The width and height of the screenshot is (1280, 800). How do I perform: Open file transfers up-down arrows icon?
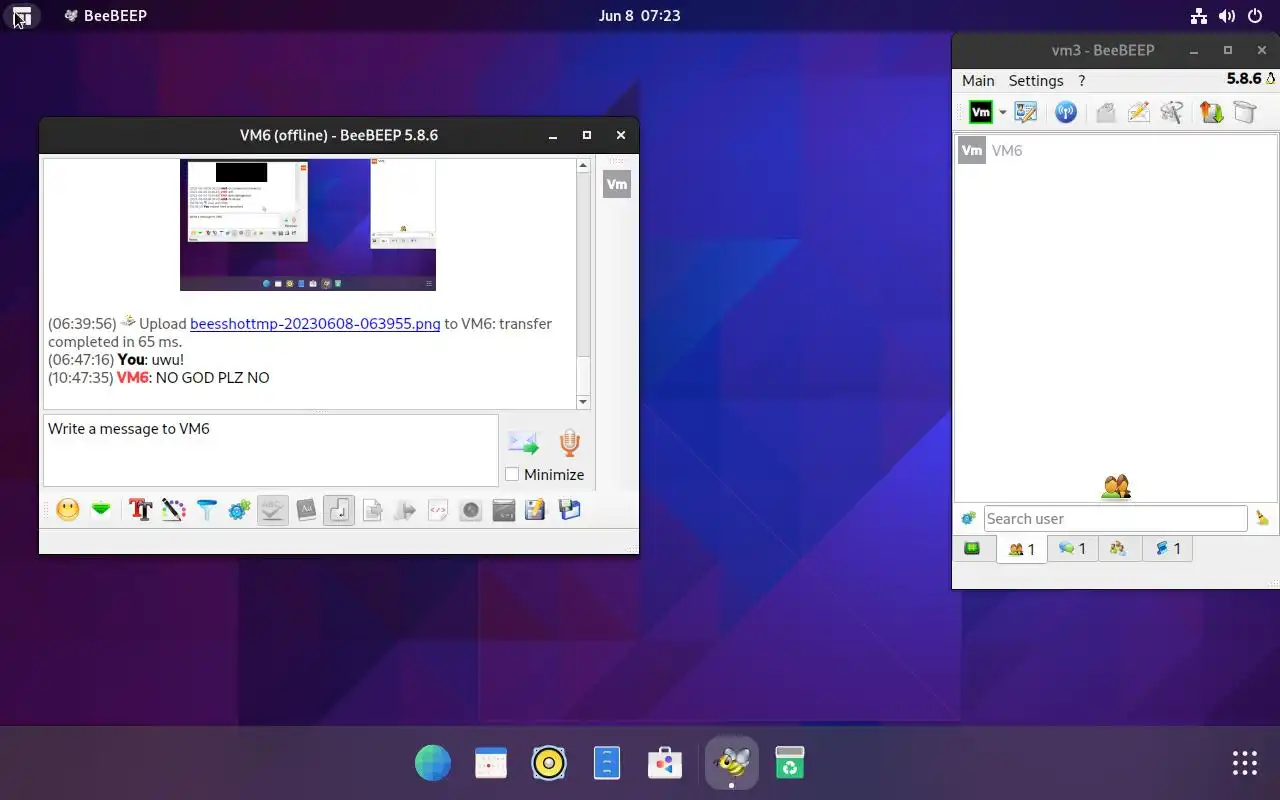(x=1211, y=112)
